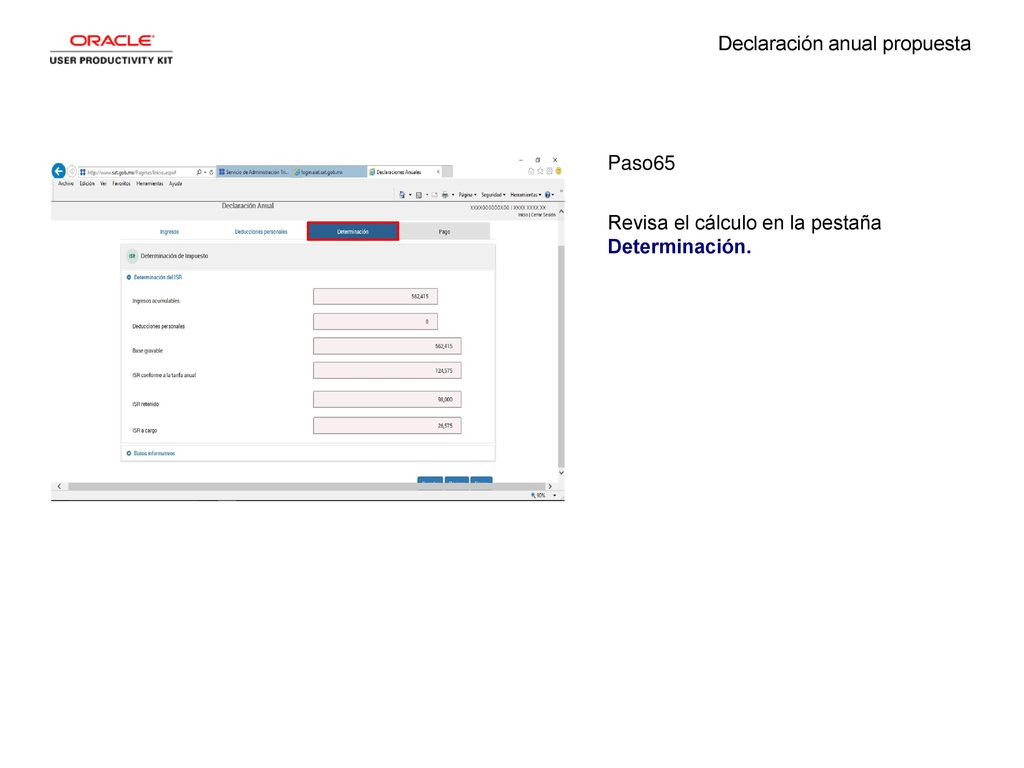Open the print options dropdown arrow
Image resolution: width=1024 pixels, height=768 pixels.
(x=453, y=195)
